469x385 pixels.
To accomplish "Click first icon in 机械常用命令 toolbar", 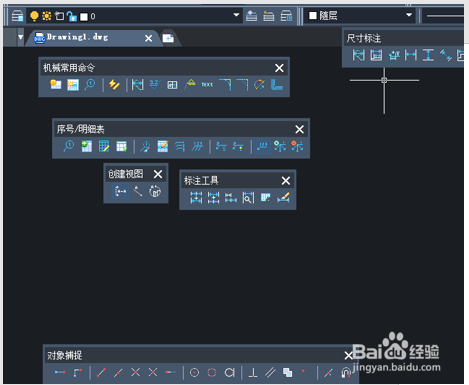I will (x=56, y=85).
